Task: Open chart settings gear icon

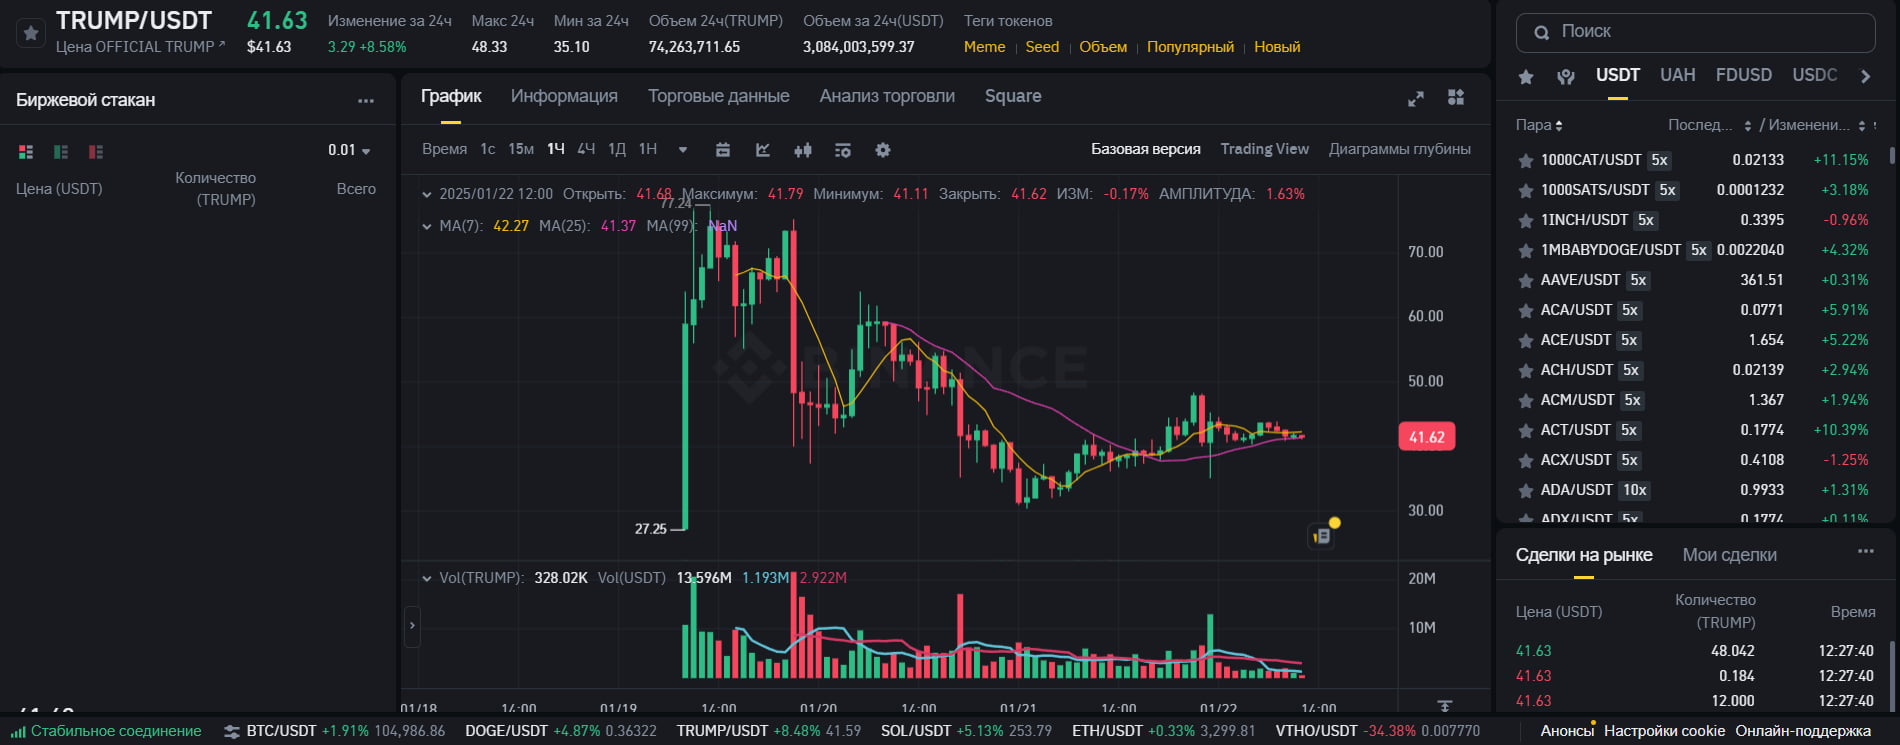Action: coord(883,150)
